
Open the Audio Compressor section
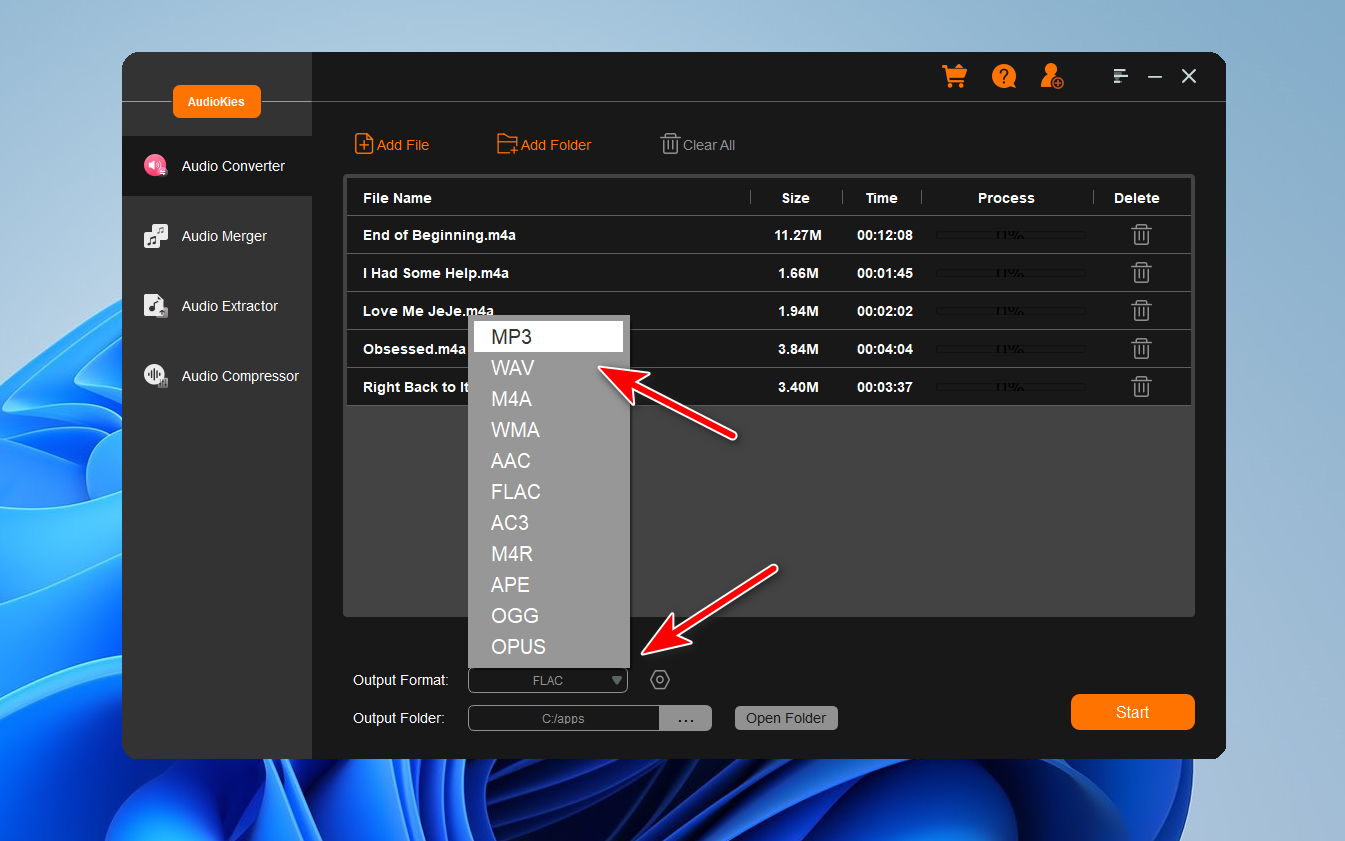click(x=239, y=377)
